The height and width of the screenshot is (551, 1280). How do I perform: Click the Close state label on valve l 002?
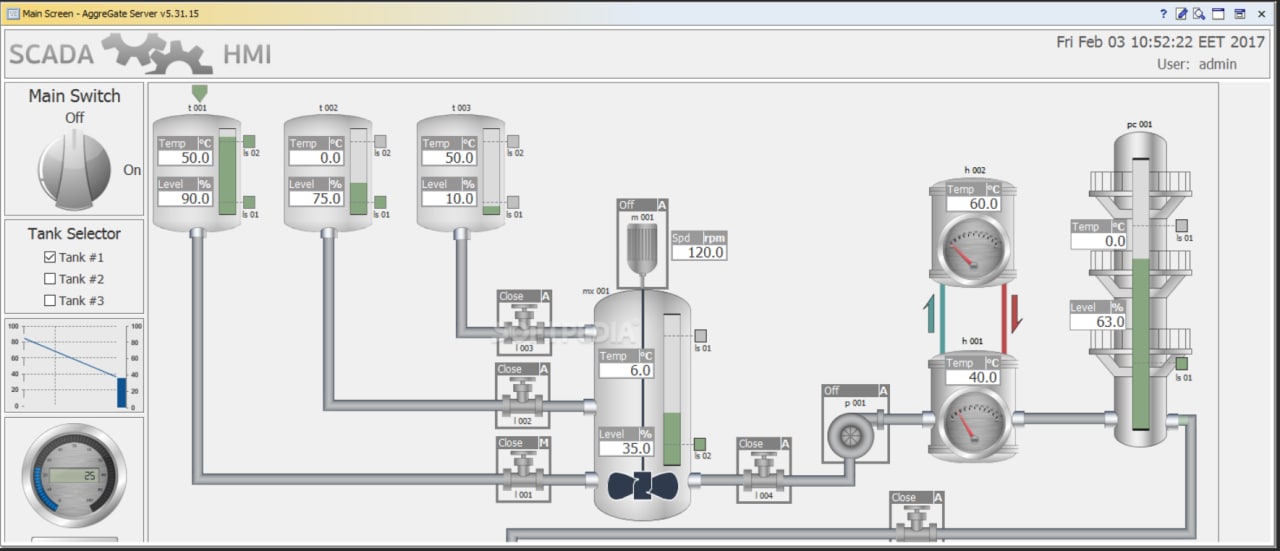click(x=511, y=369)
